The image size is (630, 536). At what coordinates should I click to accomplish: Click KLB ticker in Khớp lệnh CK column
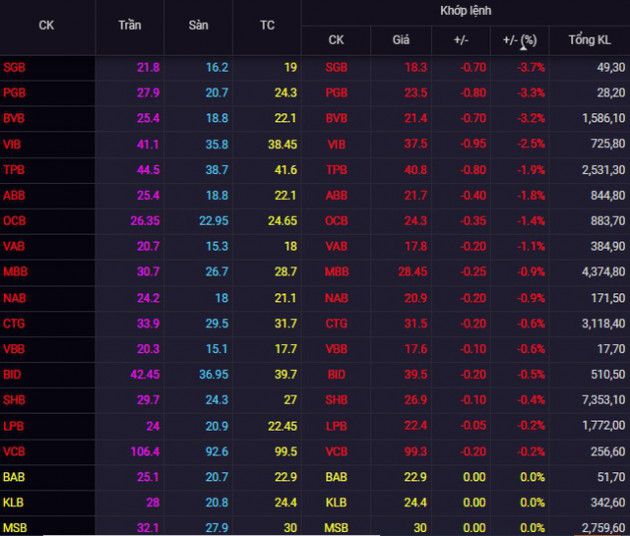pyautogui.click(x=336, y=502)
